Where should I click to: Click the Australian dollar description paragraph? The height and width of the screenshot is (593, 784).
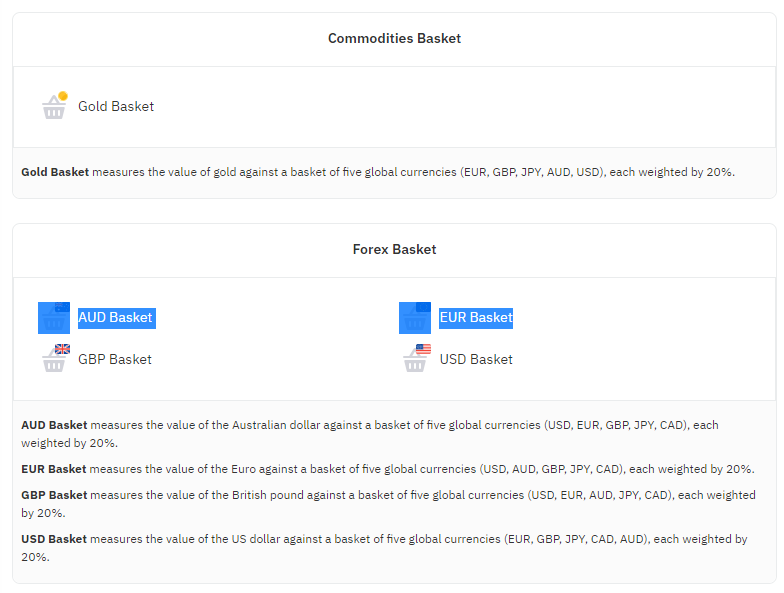point(370,434)
